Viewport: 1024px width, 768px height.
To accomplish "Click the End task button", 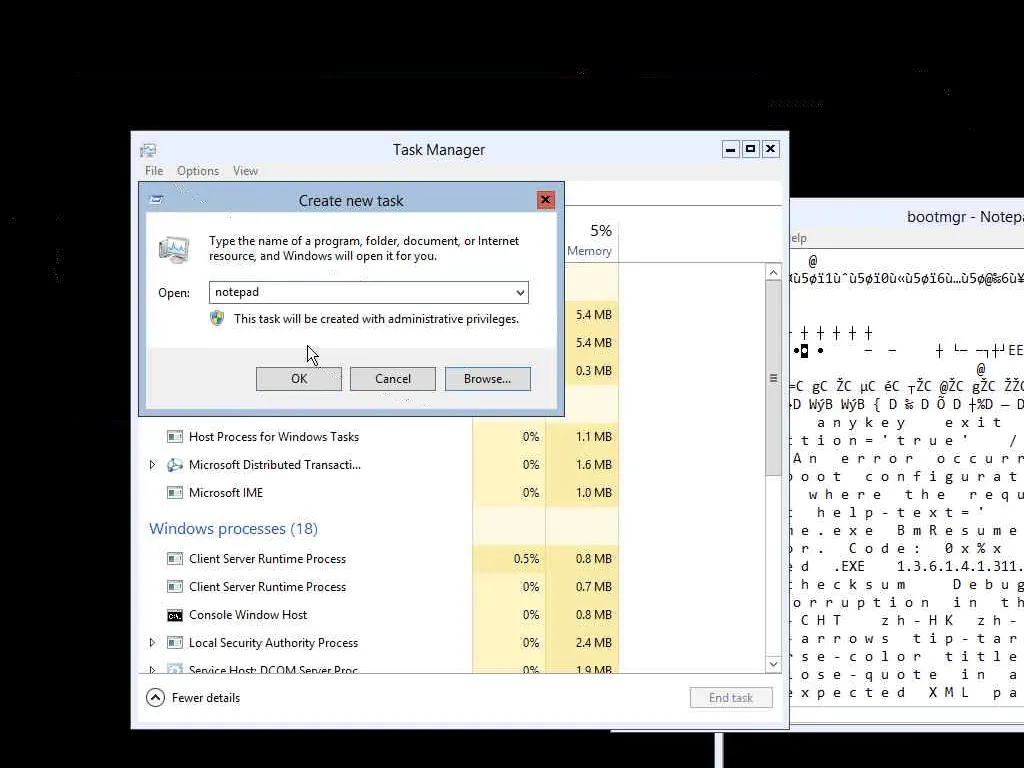I will [731, 698].
